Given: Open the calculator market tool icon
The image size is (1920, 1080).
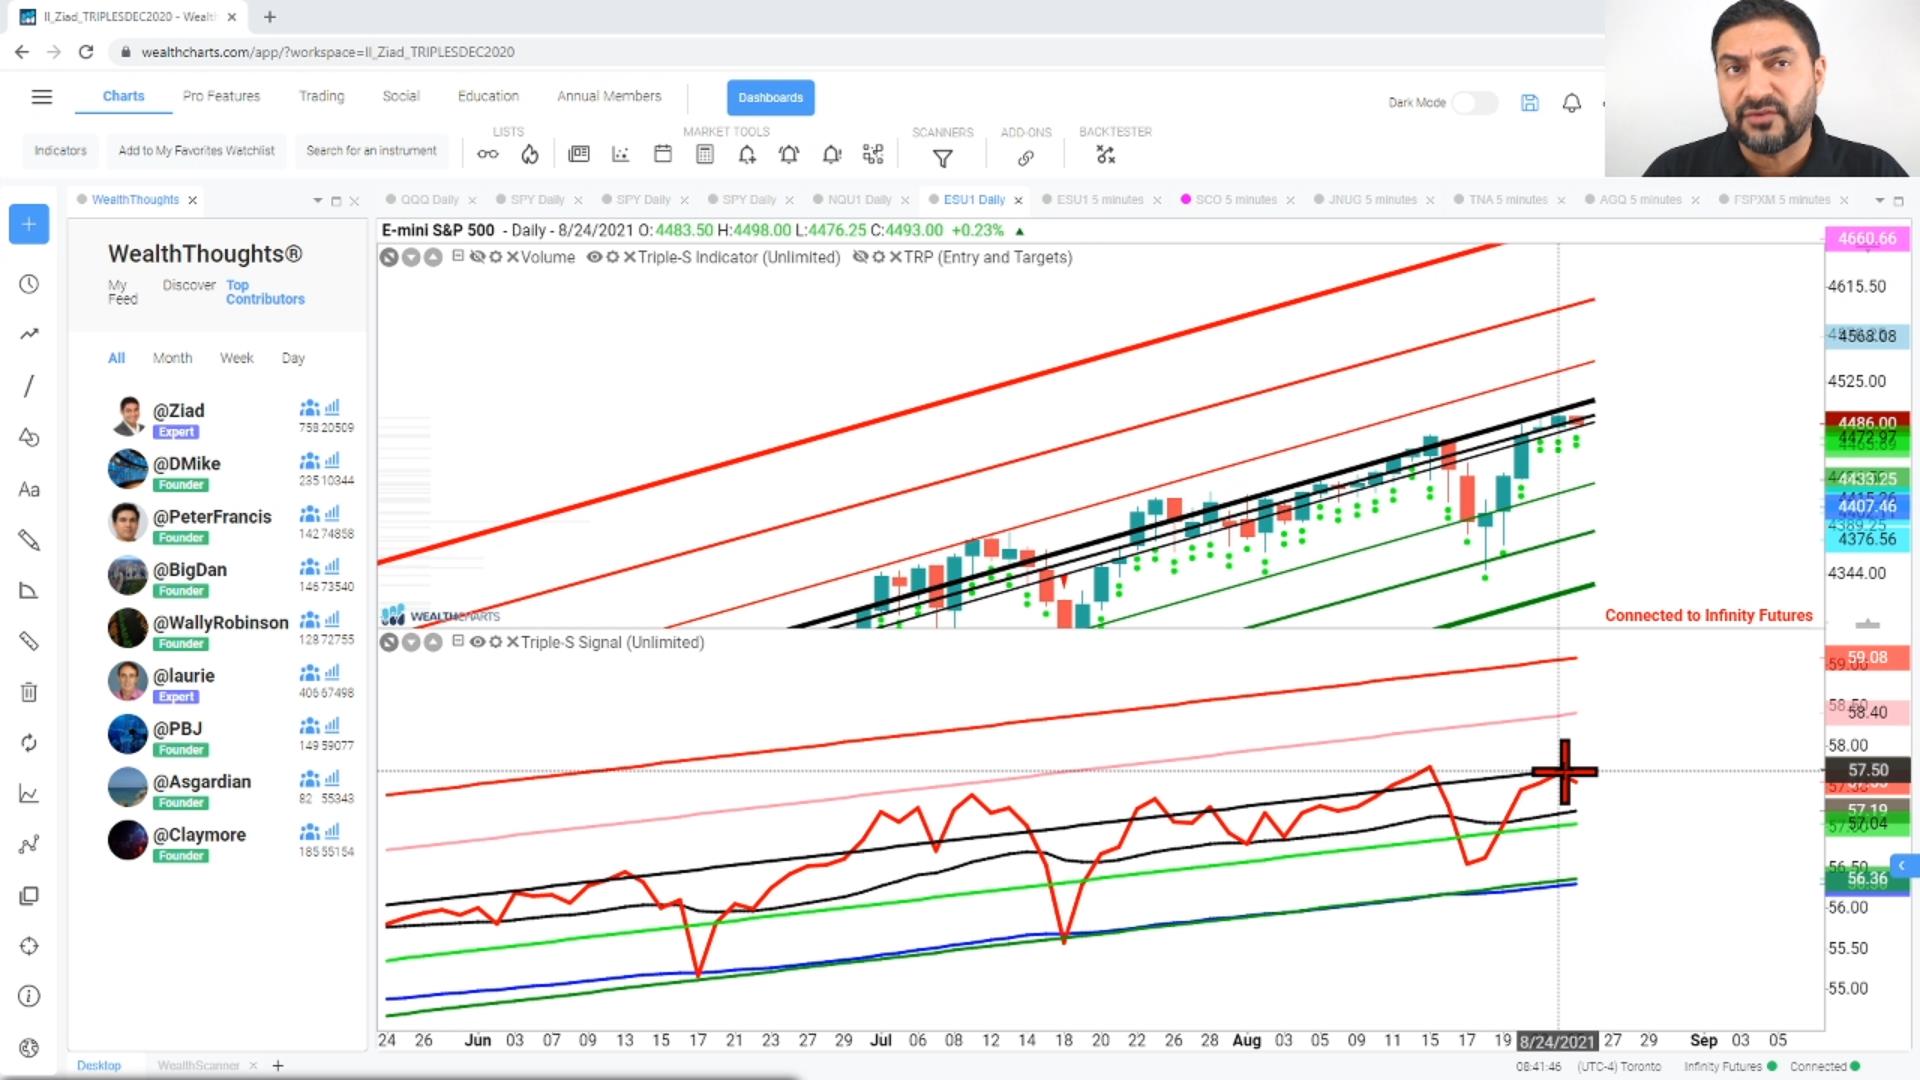Looking at the screenshot, I should [x=704, y=154].
